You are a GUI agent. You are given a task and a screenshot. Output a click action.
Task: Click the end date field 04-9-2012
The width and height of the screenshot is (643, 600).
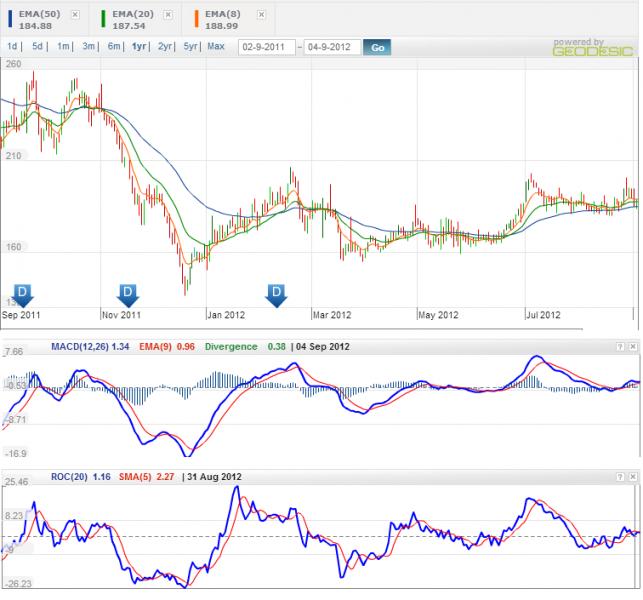[332, 47]
